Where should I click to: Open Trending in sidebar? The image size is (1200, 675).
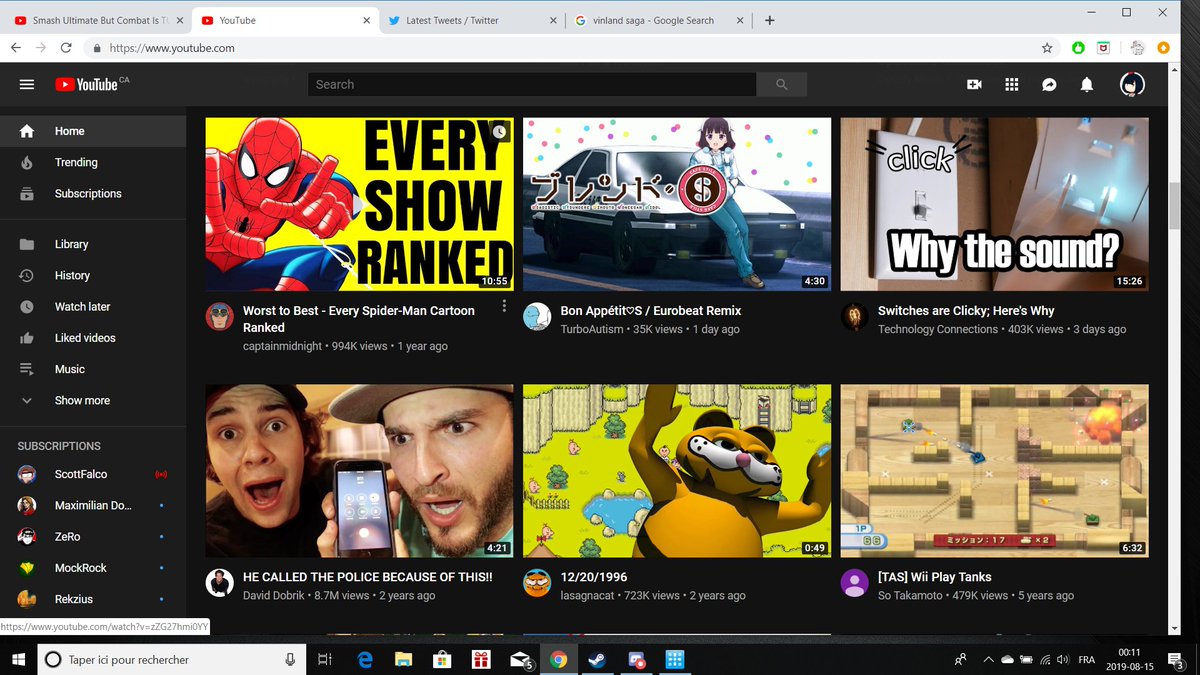93,162
